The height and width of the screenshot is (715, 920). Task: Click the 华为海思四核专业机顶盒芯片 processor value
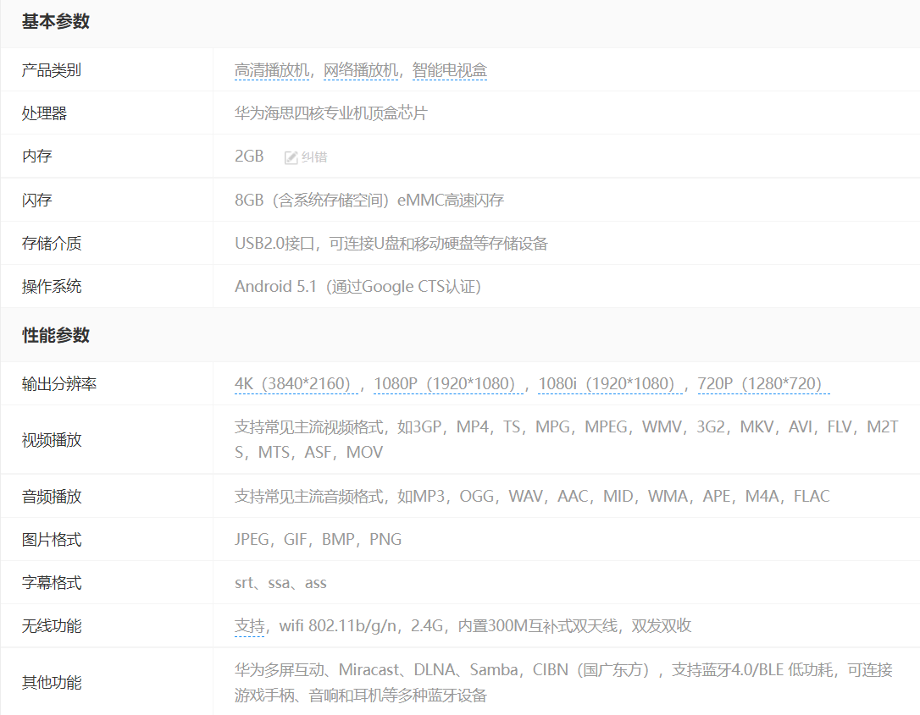331,113
